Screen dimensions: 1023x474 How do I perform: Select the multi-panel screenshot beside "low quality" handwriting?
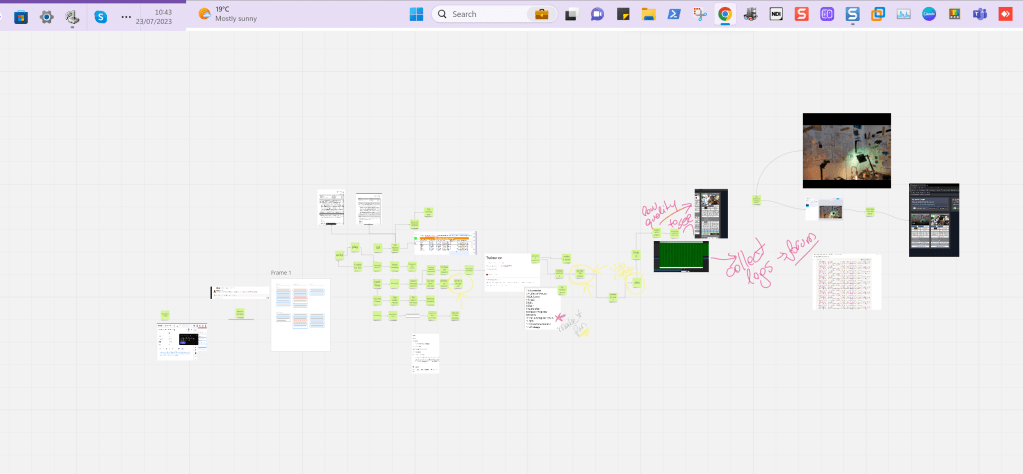[x=711, y=214]
